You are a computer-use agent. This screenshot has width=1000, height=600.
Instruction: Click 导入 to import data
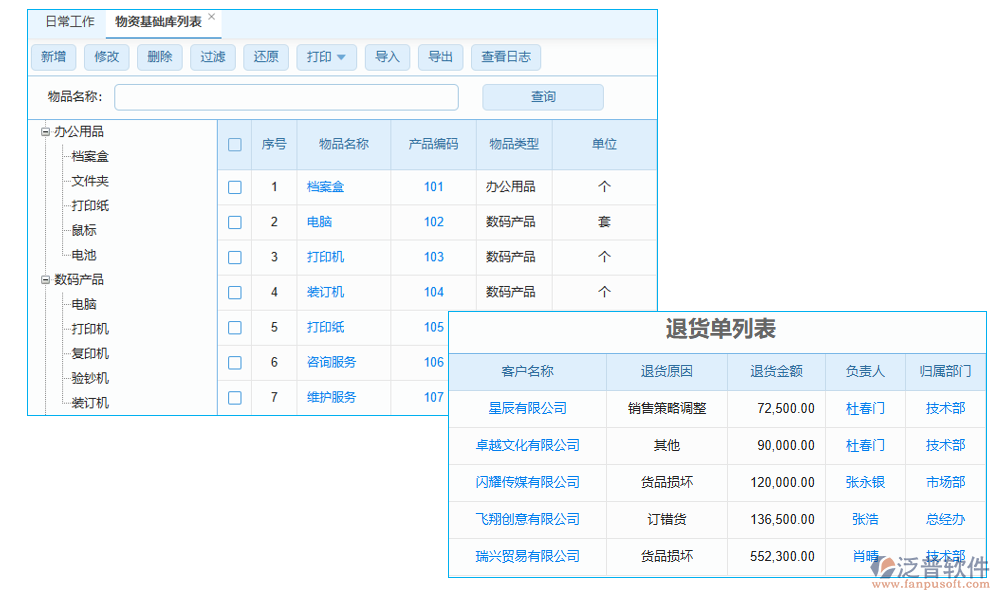pos(387,57)
